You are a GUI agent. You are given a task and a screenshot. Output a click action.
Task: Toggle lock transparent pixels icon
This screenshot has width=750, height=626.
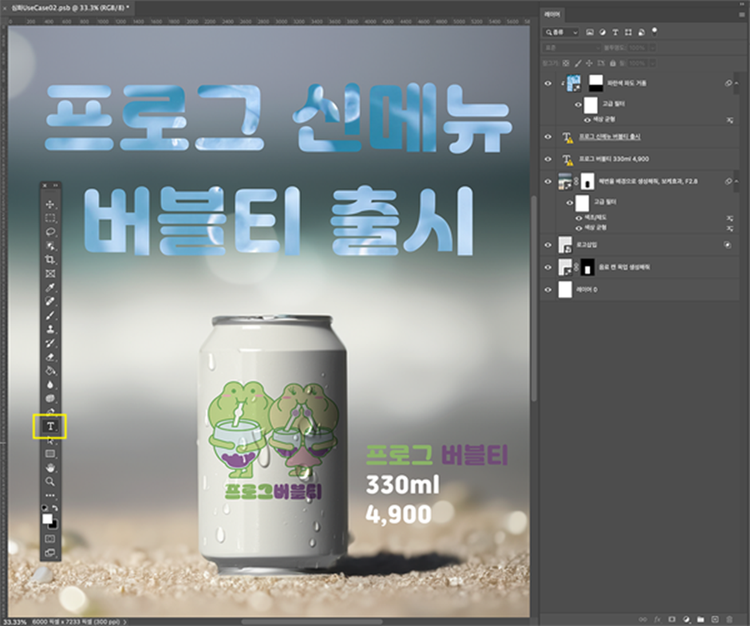tap(566, 63)
